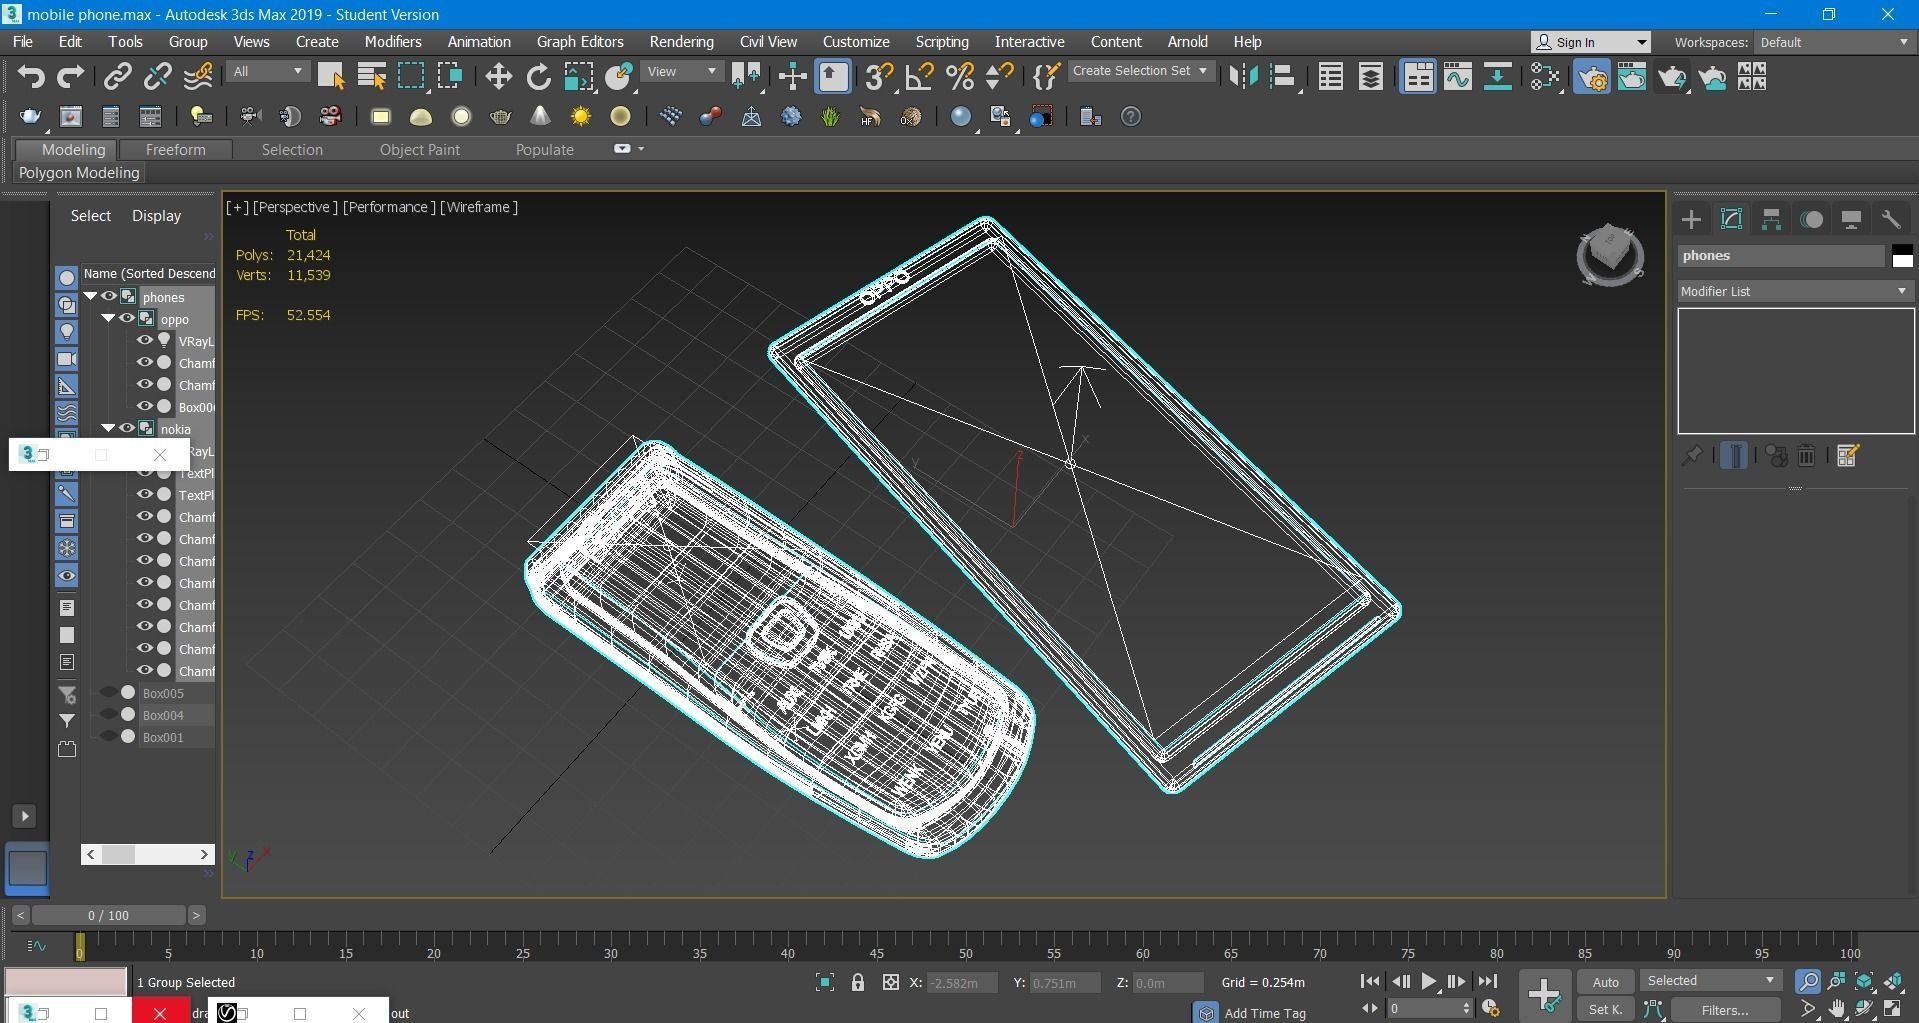Click the scene explorer horizontal scrollbar
This screenshot has height=1023, width=1919.
[x=148, y=854]
